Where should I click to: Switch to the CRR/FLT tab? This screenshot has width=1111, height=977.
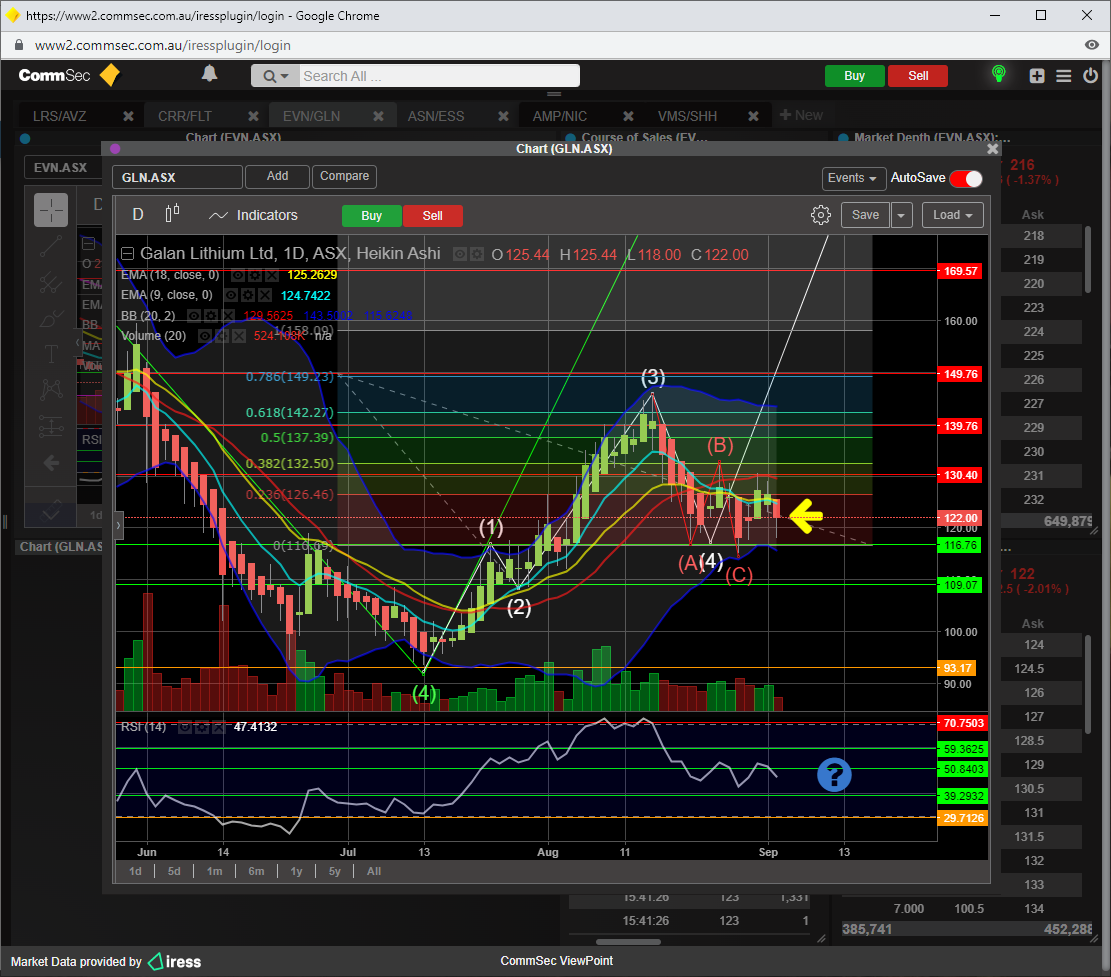pos(184,116)
